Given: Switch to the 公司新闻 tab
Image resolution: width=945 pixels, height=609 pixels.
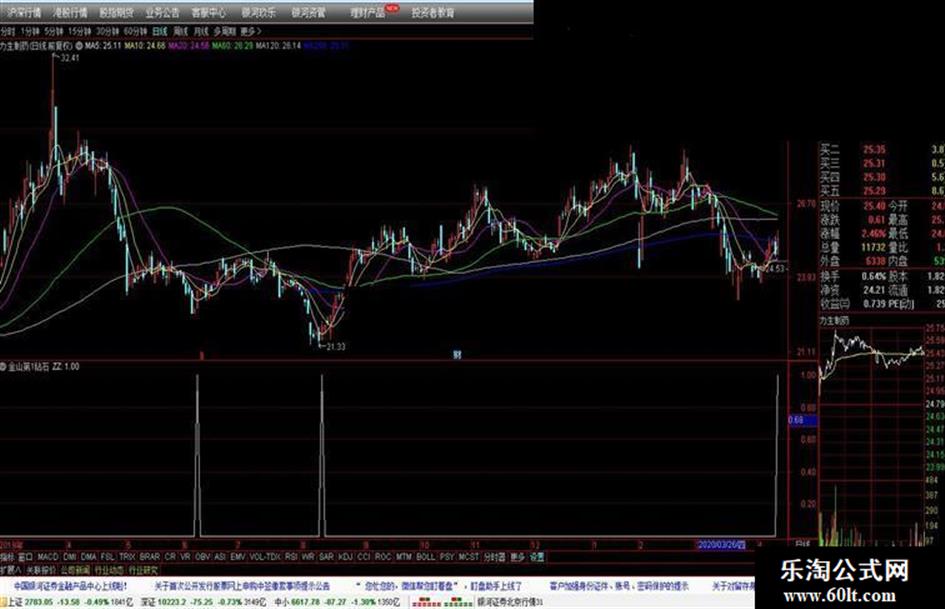Looking at the screenshot, I should pyautogui.click(x=75, y=570).
